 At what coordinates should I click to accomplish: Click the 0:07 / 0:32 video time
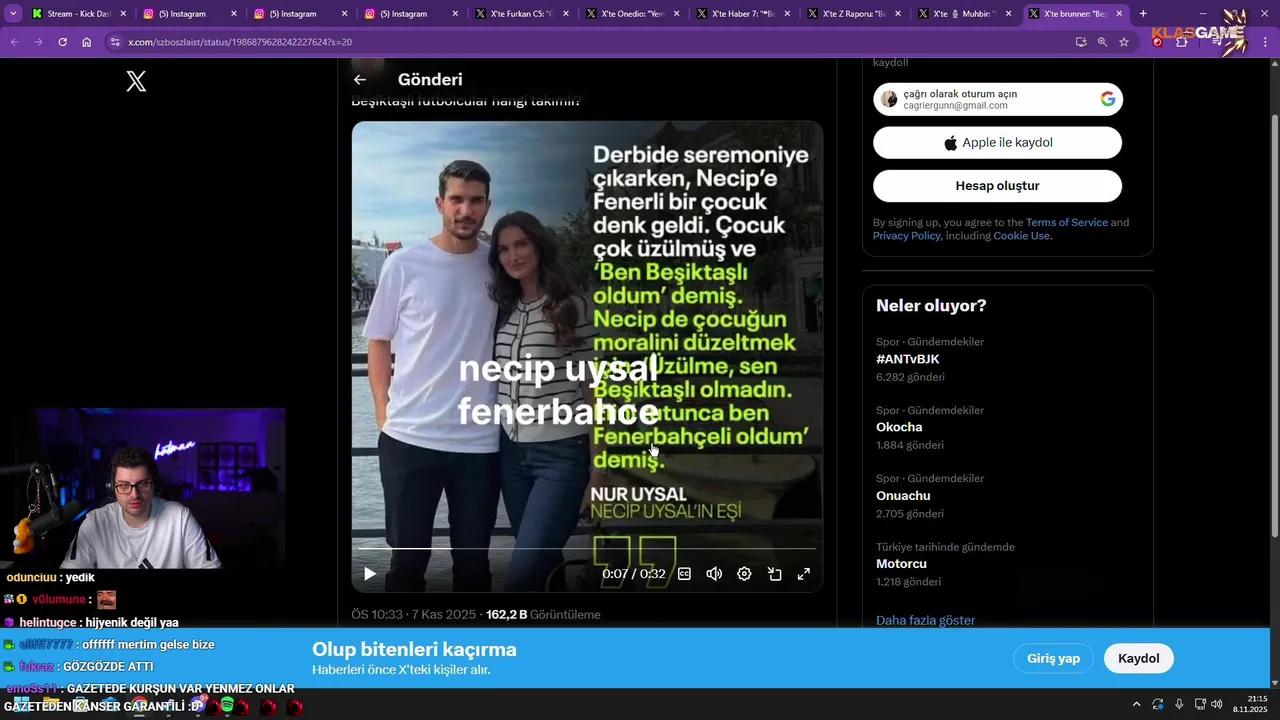pos(633,574)
